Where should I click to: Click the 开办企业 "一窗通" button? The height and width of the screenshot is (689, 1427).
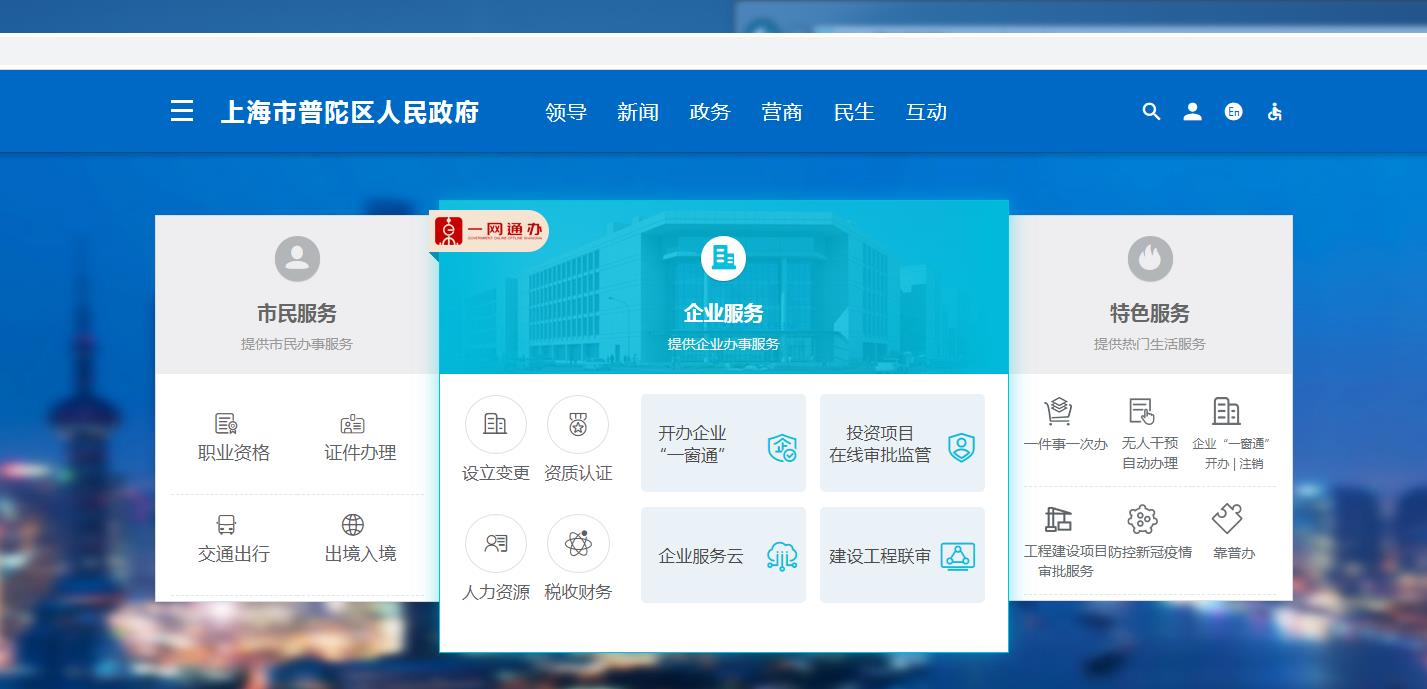point(723,443)
